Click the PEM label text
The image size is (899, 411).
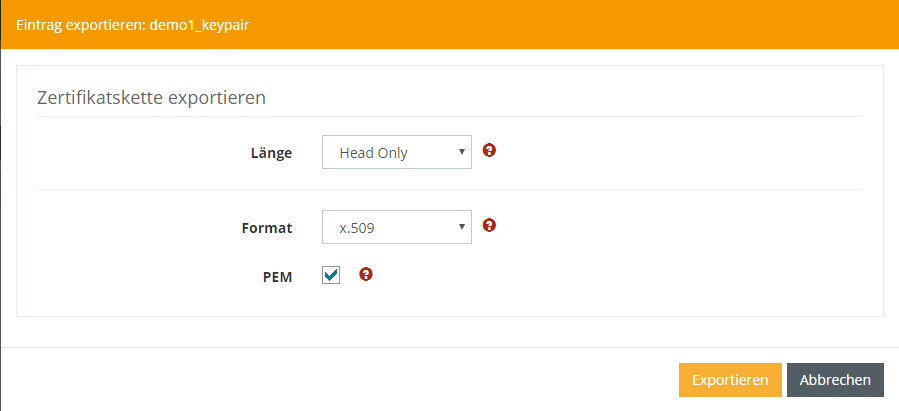(x=277, y=277)
